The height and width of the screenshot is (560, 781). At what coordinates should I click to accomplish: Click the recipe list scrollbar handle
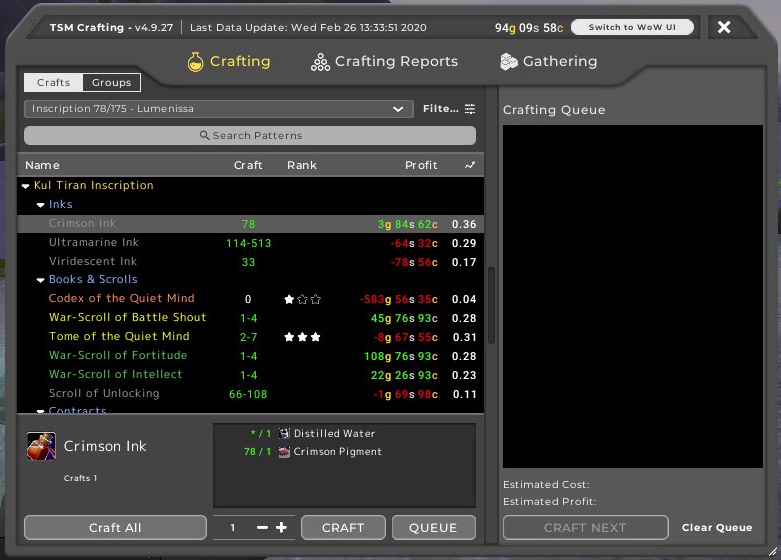(491, 305)
